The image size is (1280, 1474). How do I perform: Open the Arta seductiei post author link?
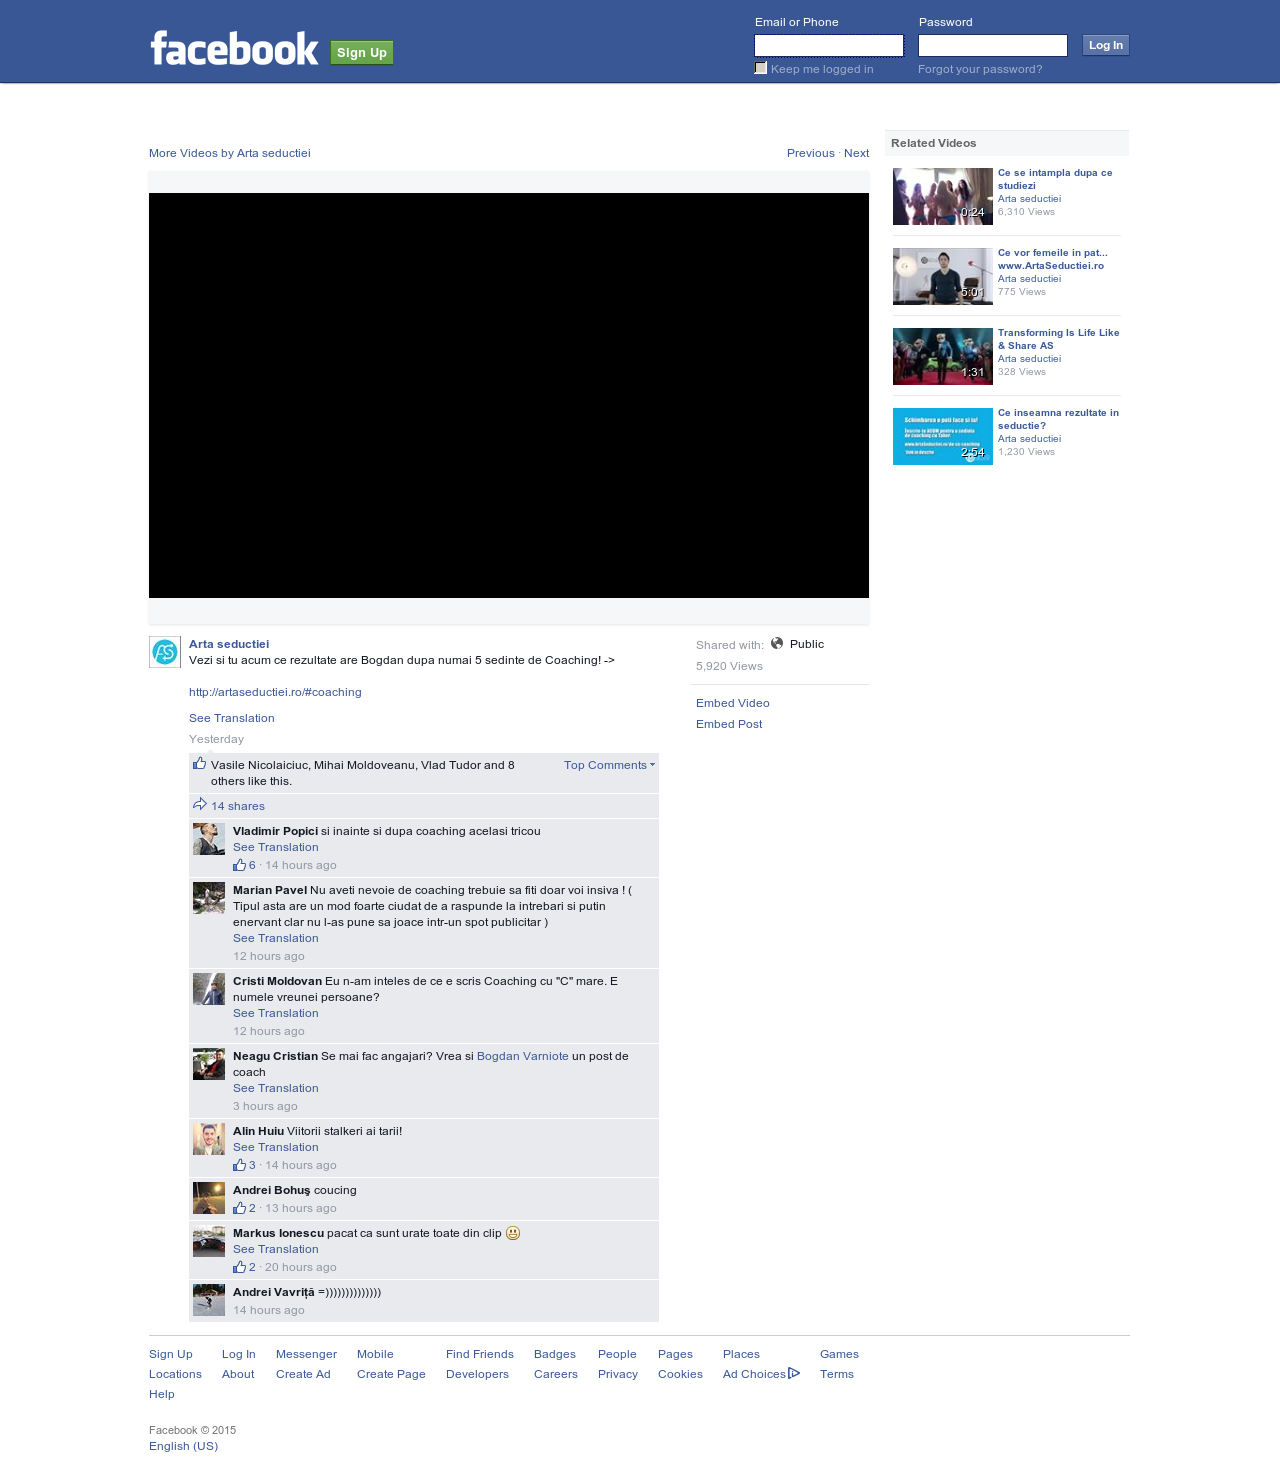click(x=229, y=644)
